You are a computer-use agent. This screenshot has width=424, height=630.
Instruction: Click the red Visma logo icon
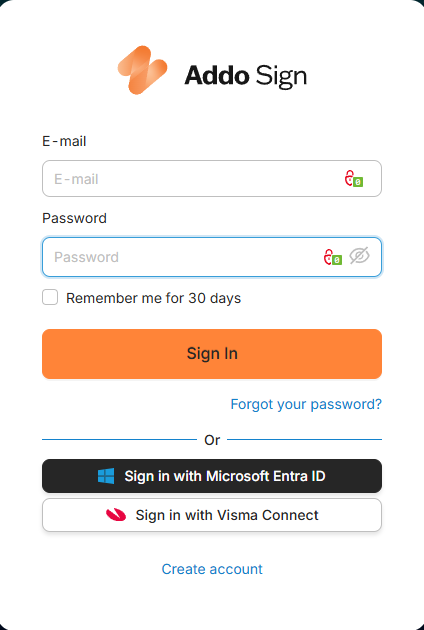(116, 515)
